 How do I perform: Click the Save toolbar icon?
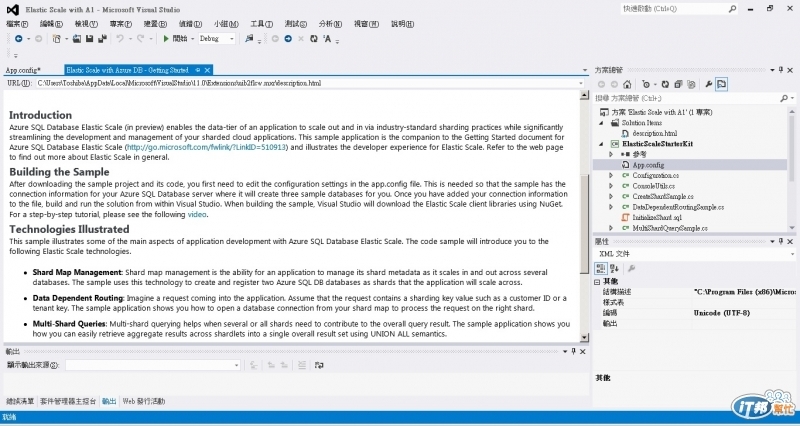tap(89, 39)
